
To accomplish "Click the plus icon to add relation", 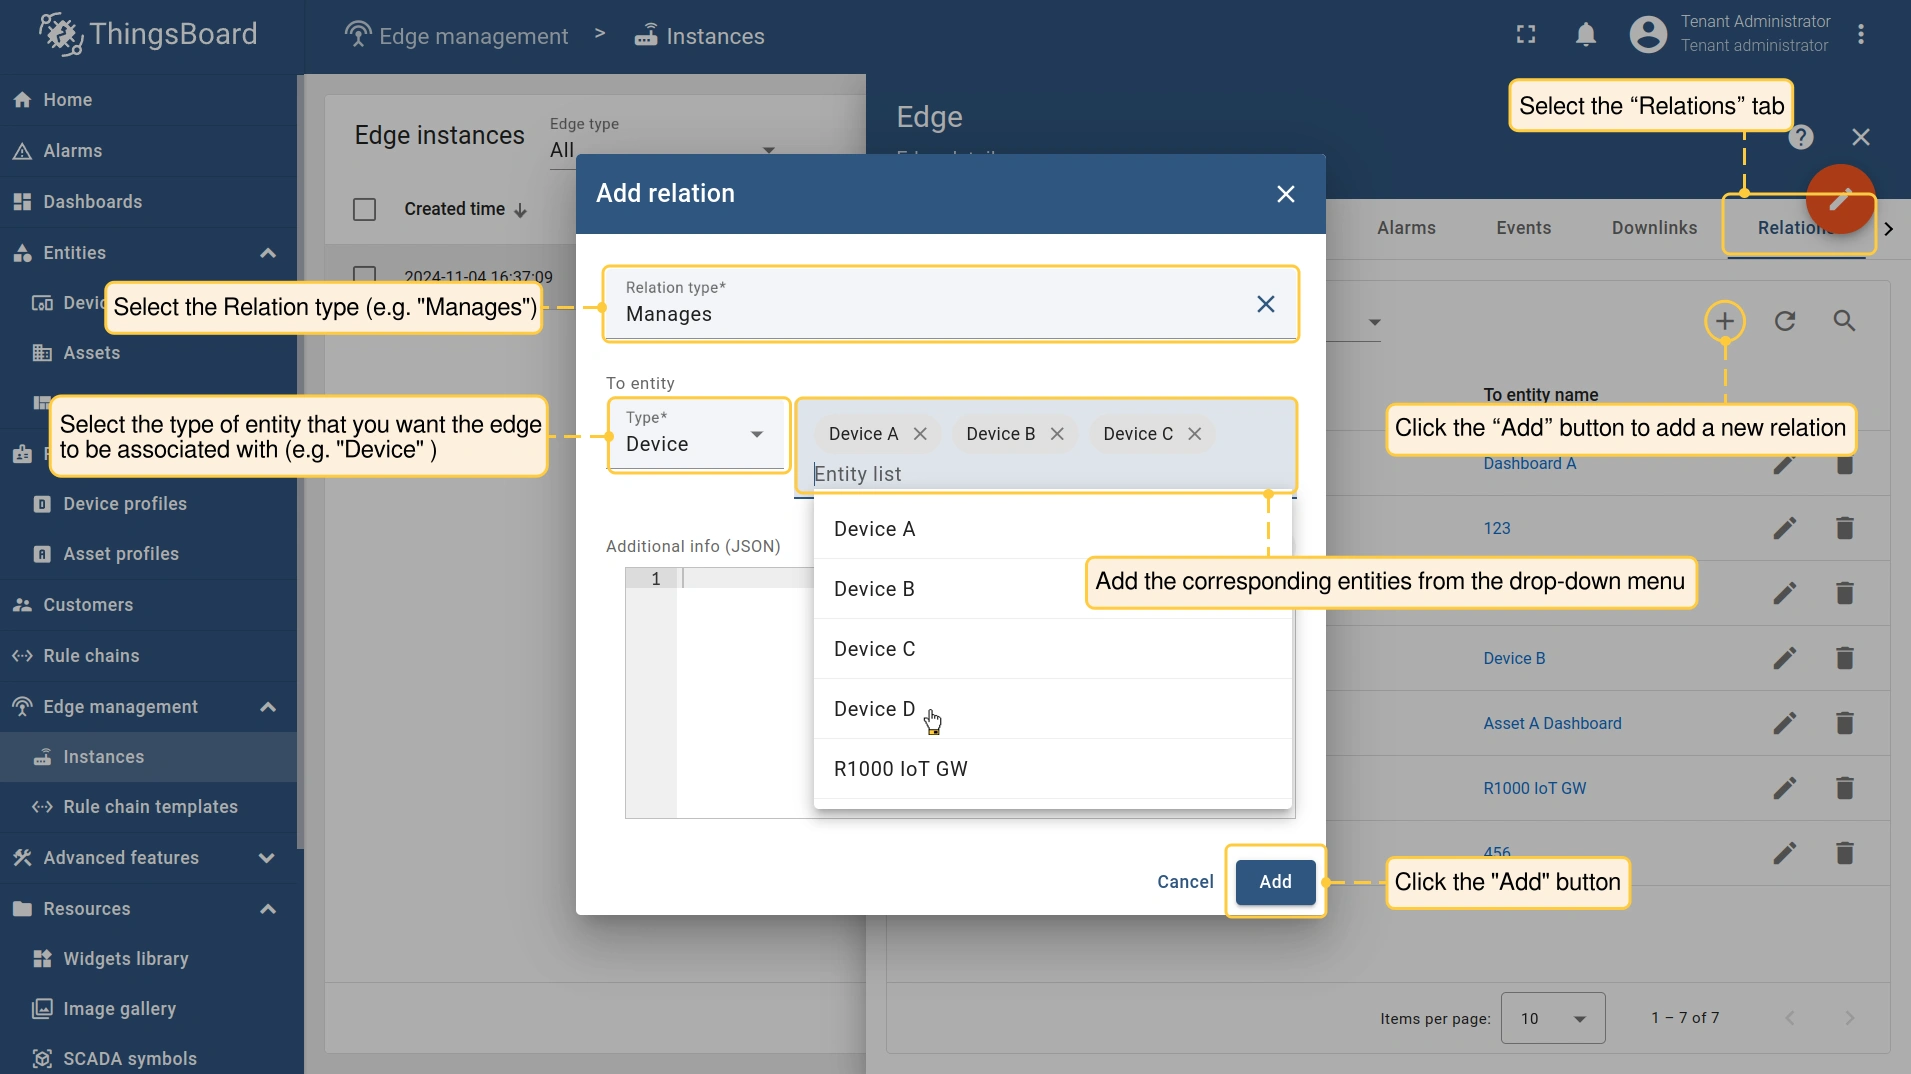I will coord(1724,321).
